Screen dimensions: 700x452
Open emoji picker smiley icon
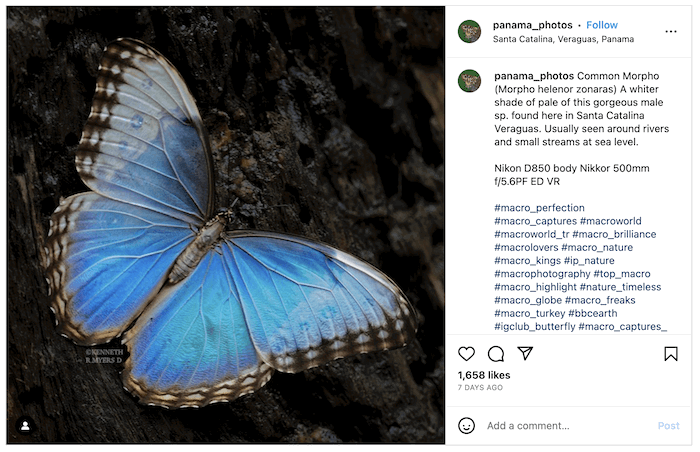pos(467,426)
